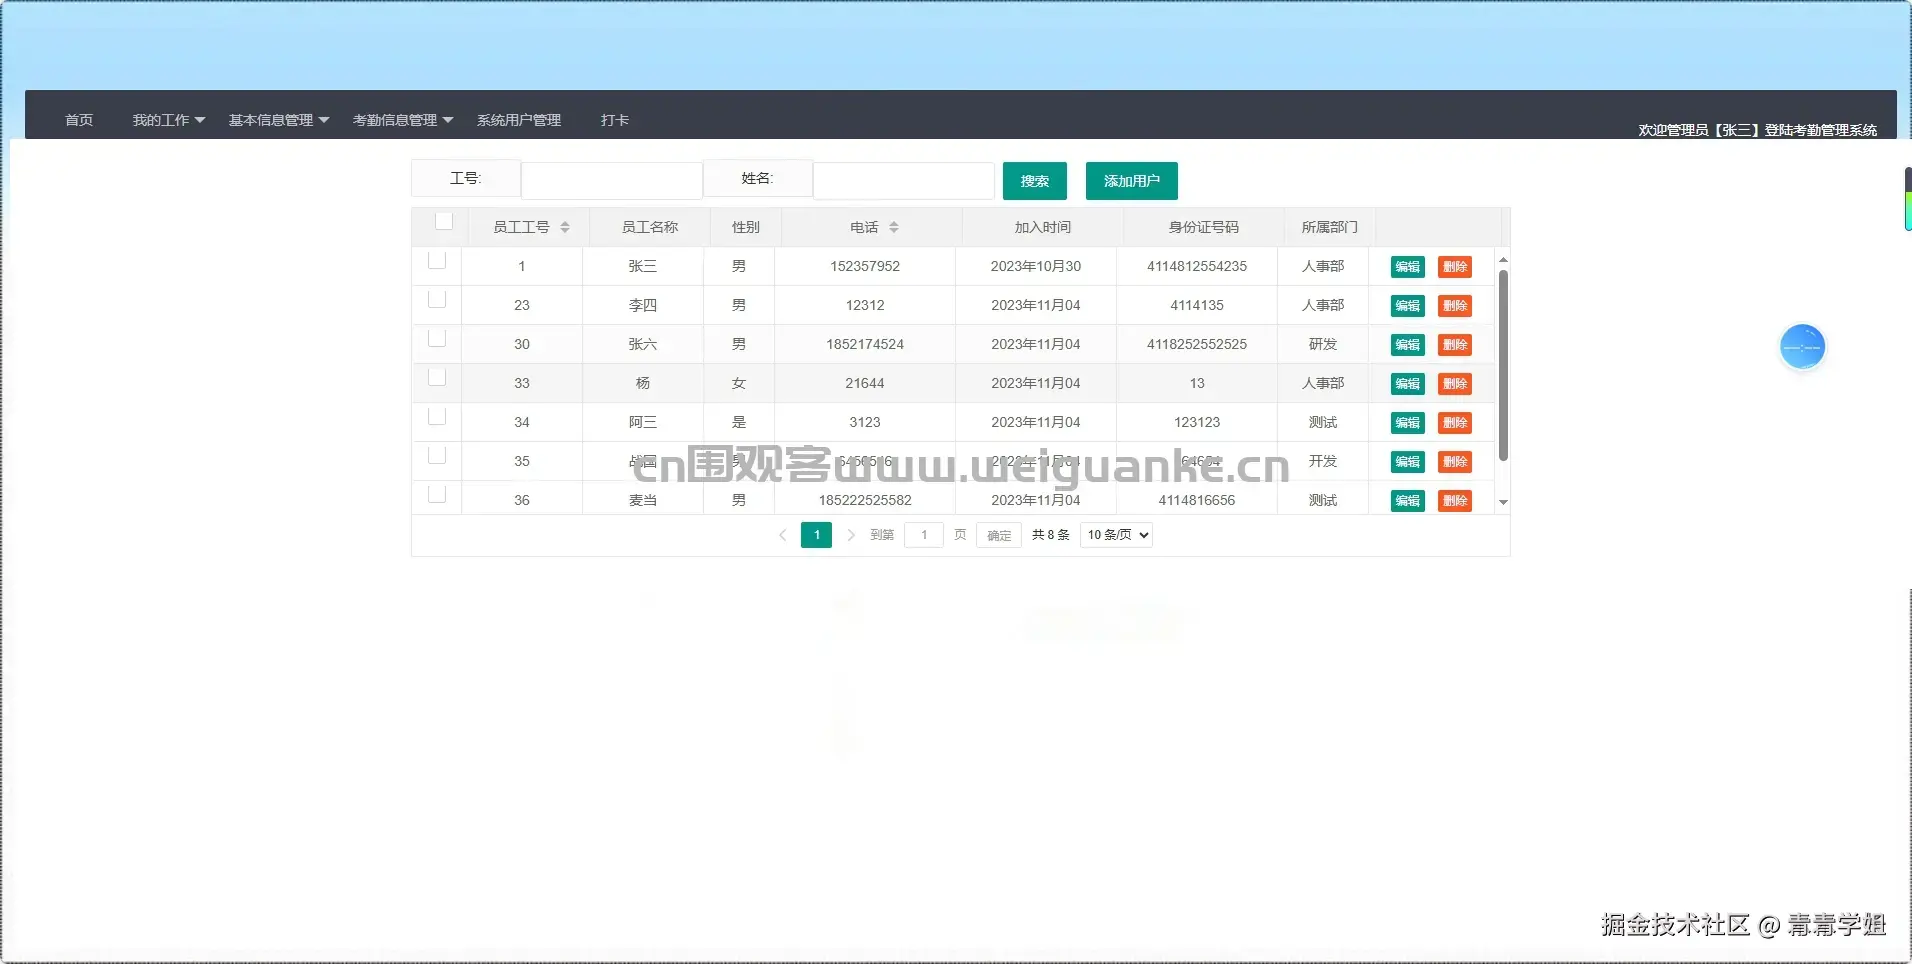Edit employee 阿三 with 编辑 button
Image resolution: width=1912 pixels, height=964 pixels.
click(x=1408, y=423)
